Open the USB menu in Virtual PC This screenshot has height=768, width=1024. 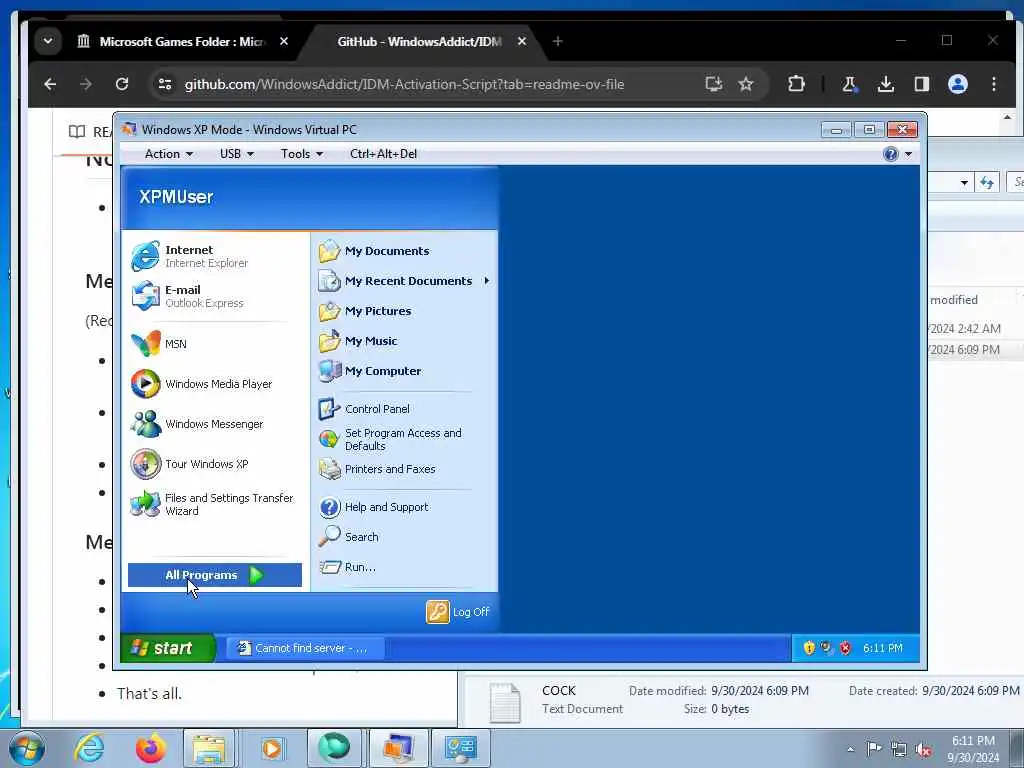click(236, 154)
